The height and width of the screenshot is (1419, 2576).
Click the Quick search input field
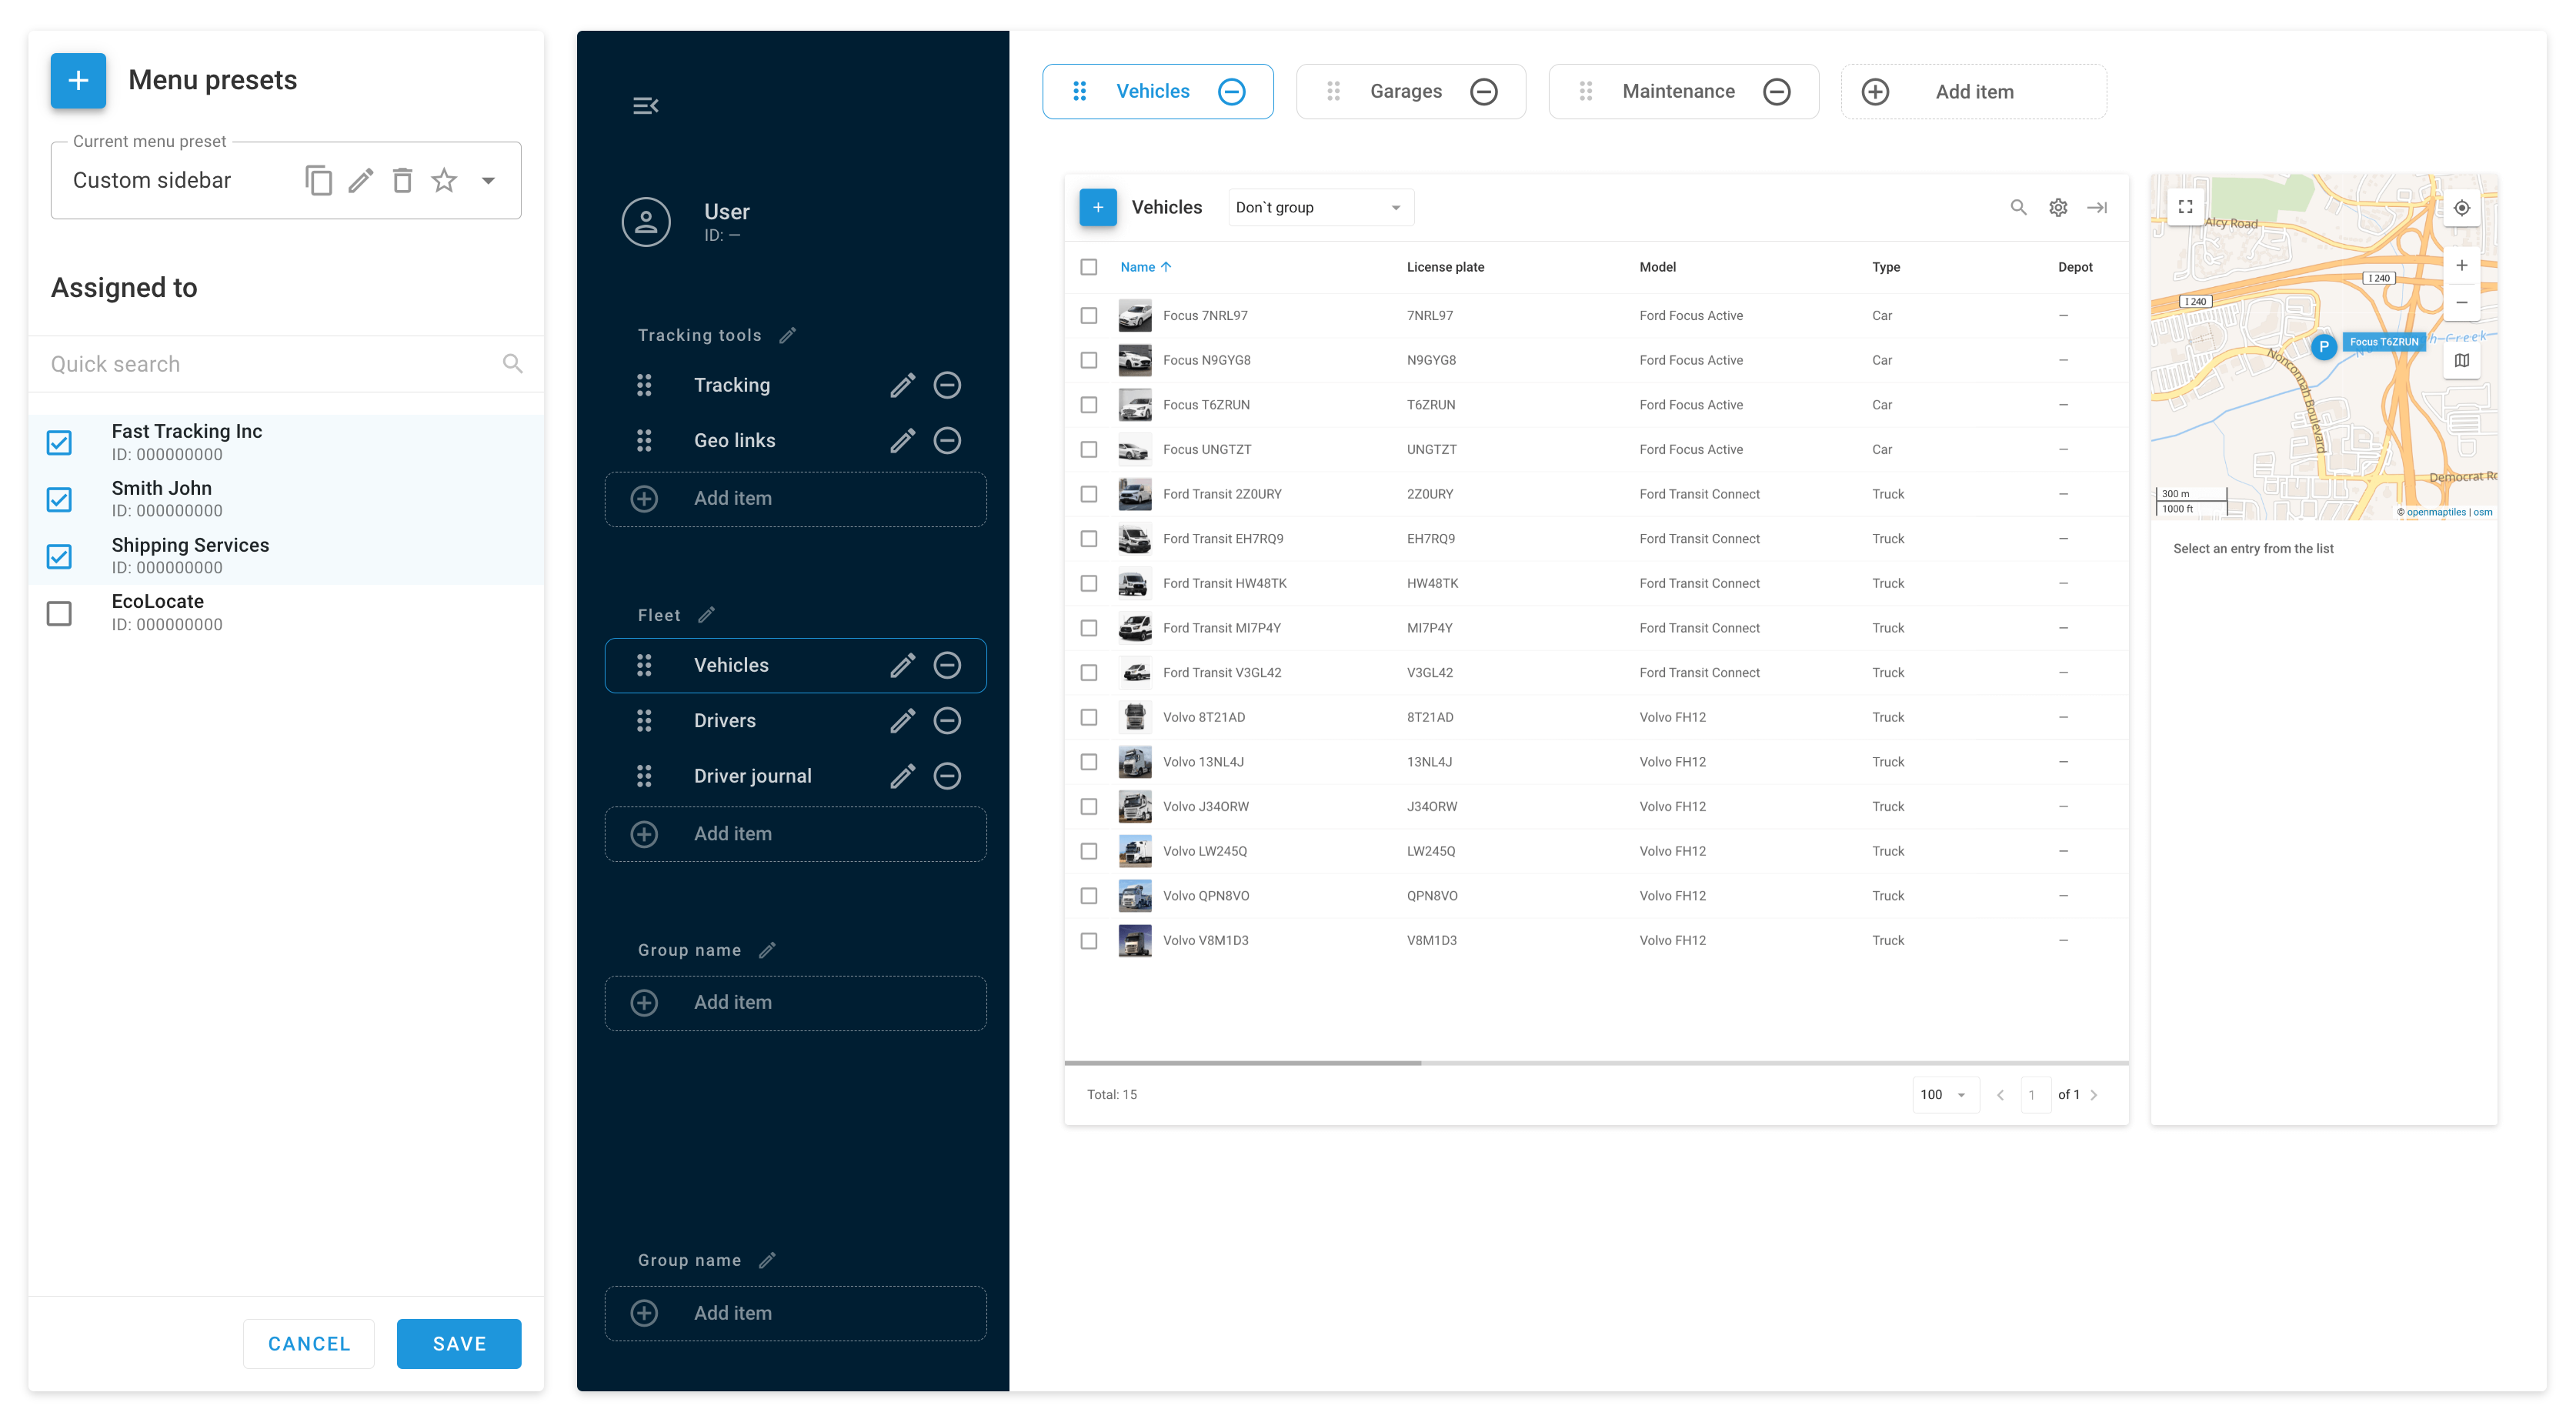click(x=271, y=363)
